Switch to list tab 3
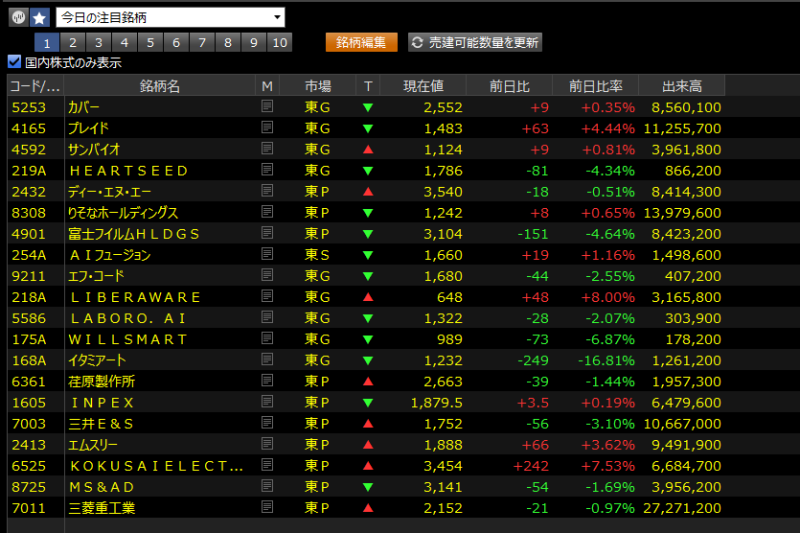 [x=99, y=42]
